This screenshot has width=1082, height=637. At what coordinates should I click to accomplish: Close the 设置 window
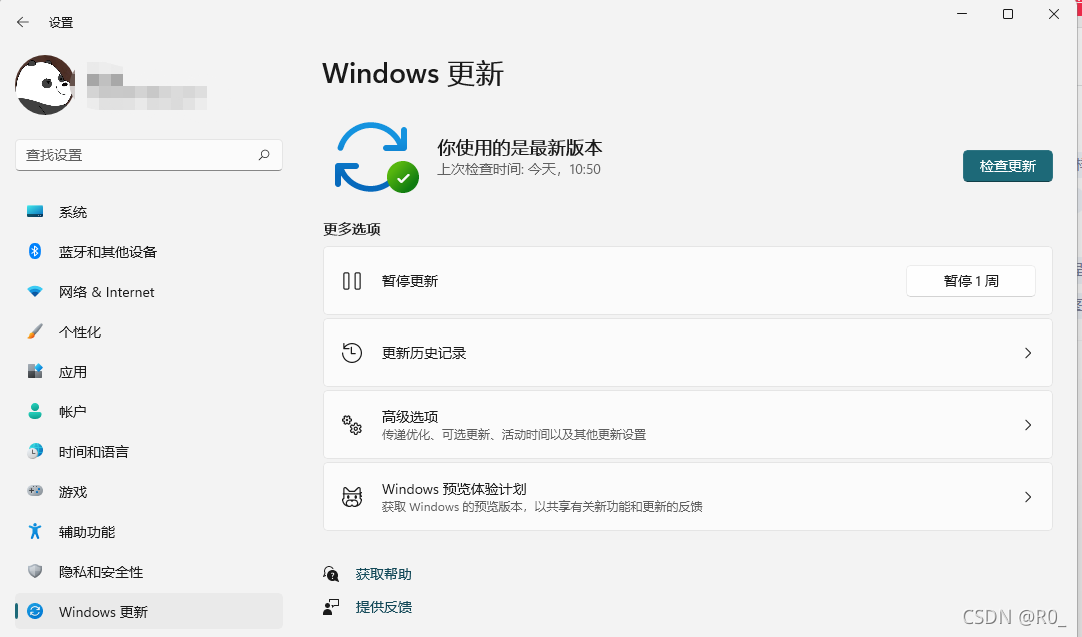[1053, 14]
